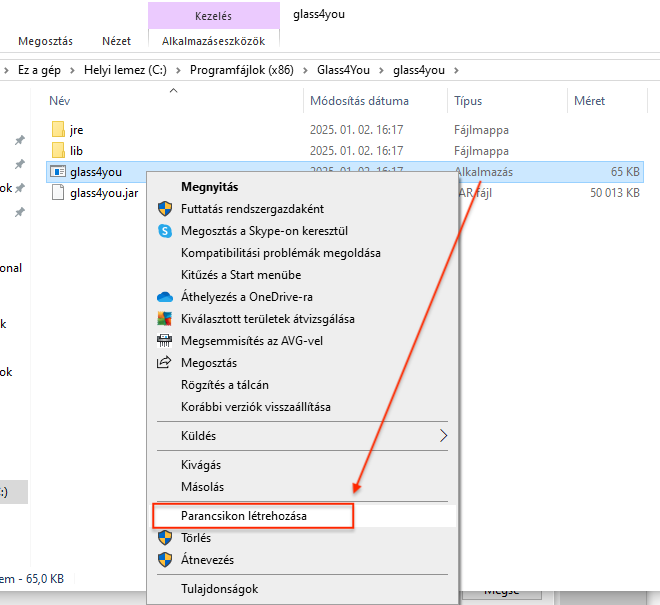Screen dimensions: 660x605
Task: Select Parancsikon létrehozása from context menu
Action: click(243, 516)
